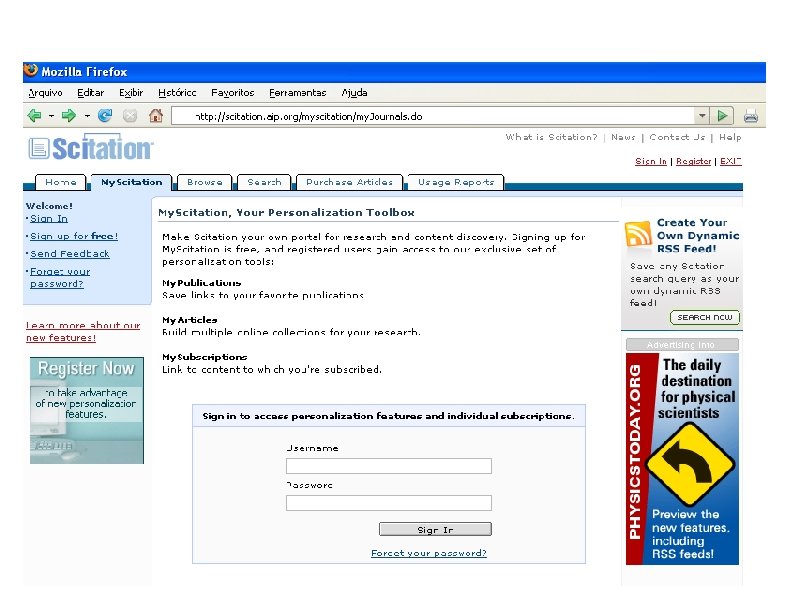Open the Arquivo menu
This screenshot has height=595, width=794.
click(x=45, y=93)
